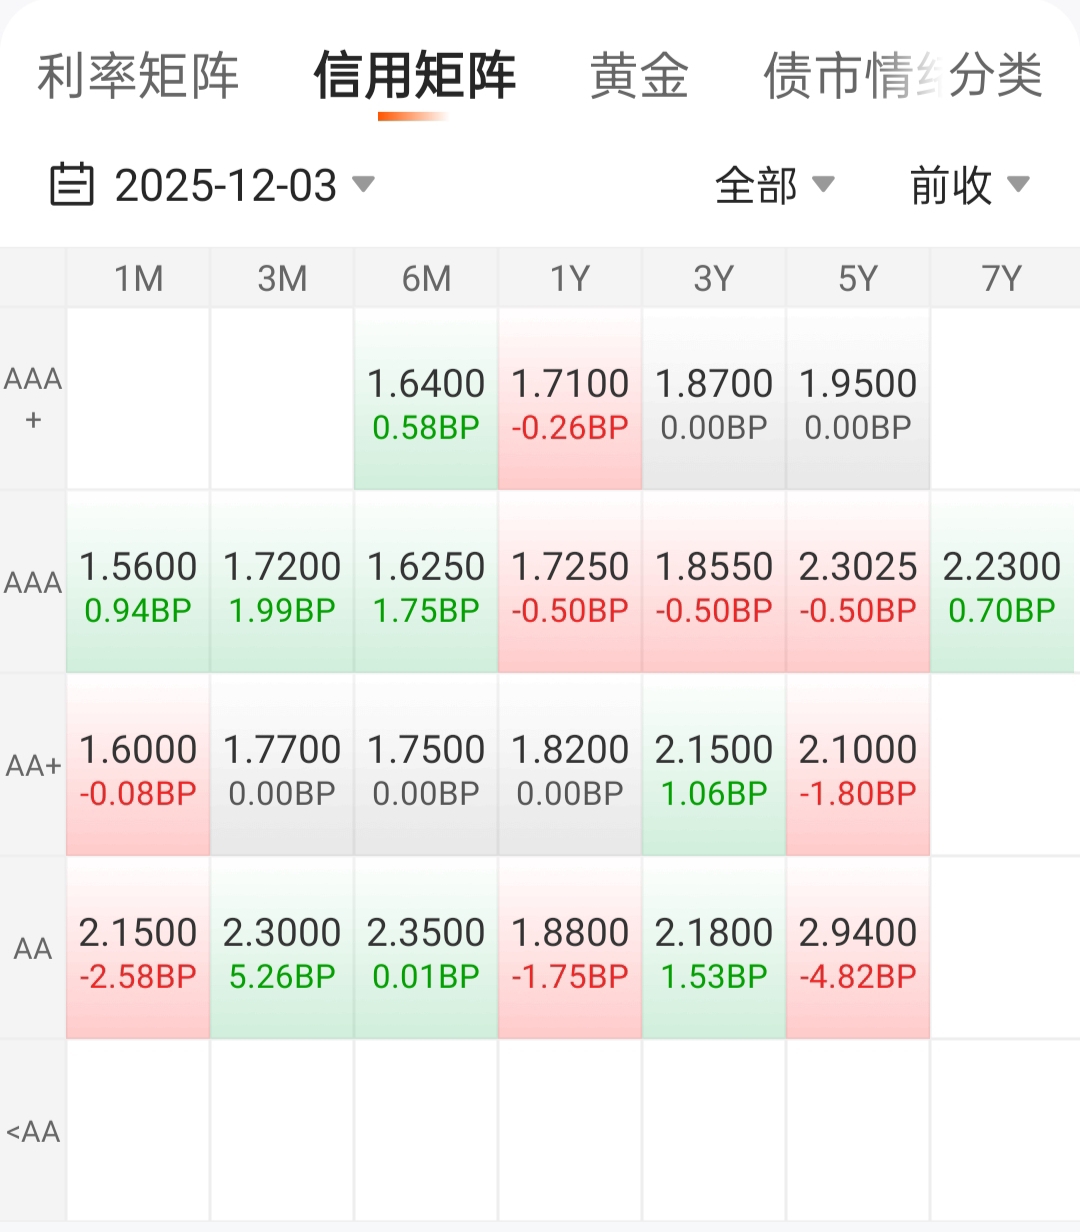This screenshot has height=1232, width=1080.
Task: Click the AA+ 3Y cell showing 2.1500
Action: tap(714, 766)
